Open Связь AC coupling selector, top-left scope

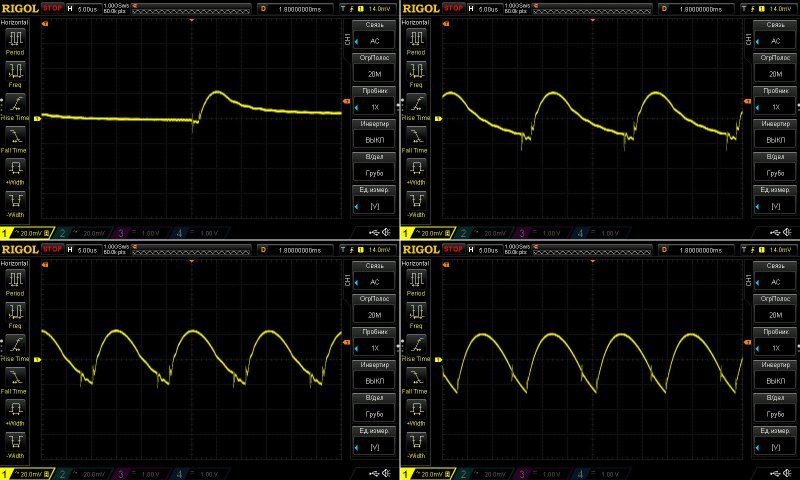pos(375,36)
